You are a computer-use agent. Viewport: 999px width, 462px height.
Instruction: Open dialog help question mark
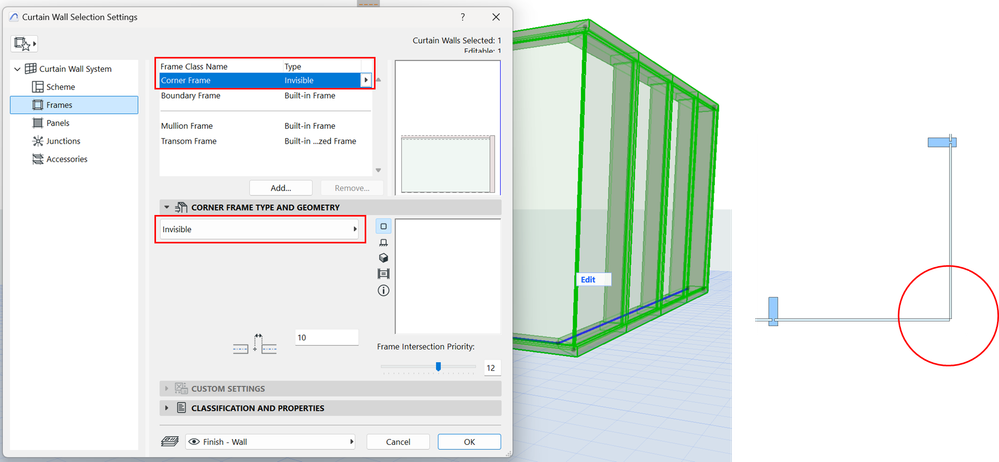coord(463,17)
